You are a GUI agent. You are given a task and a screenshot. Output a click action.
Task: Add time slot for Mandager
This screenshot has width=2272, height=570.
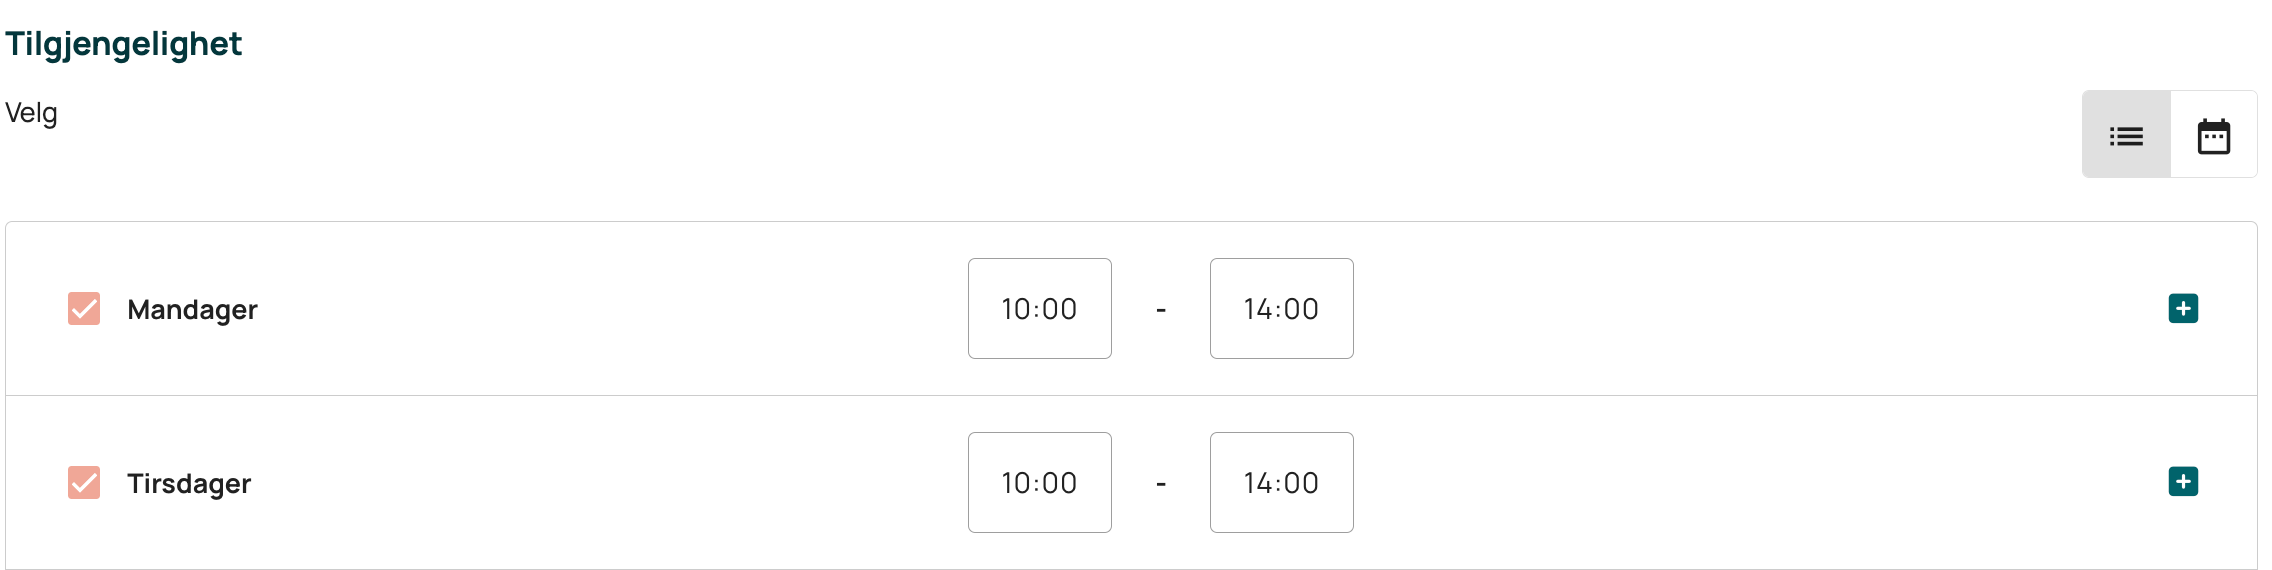coord(2183,308)
